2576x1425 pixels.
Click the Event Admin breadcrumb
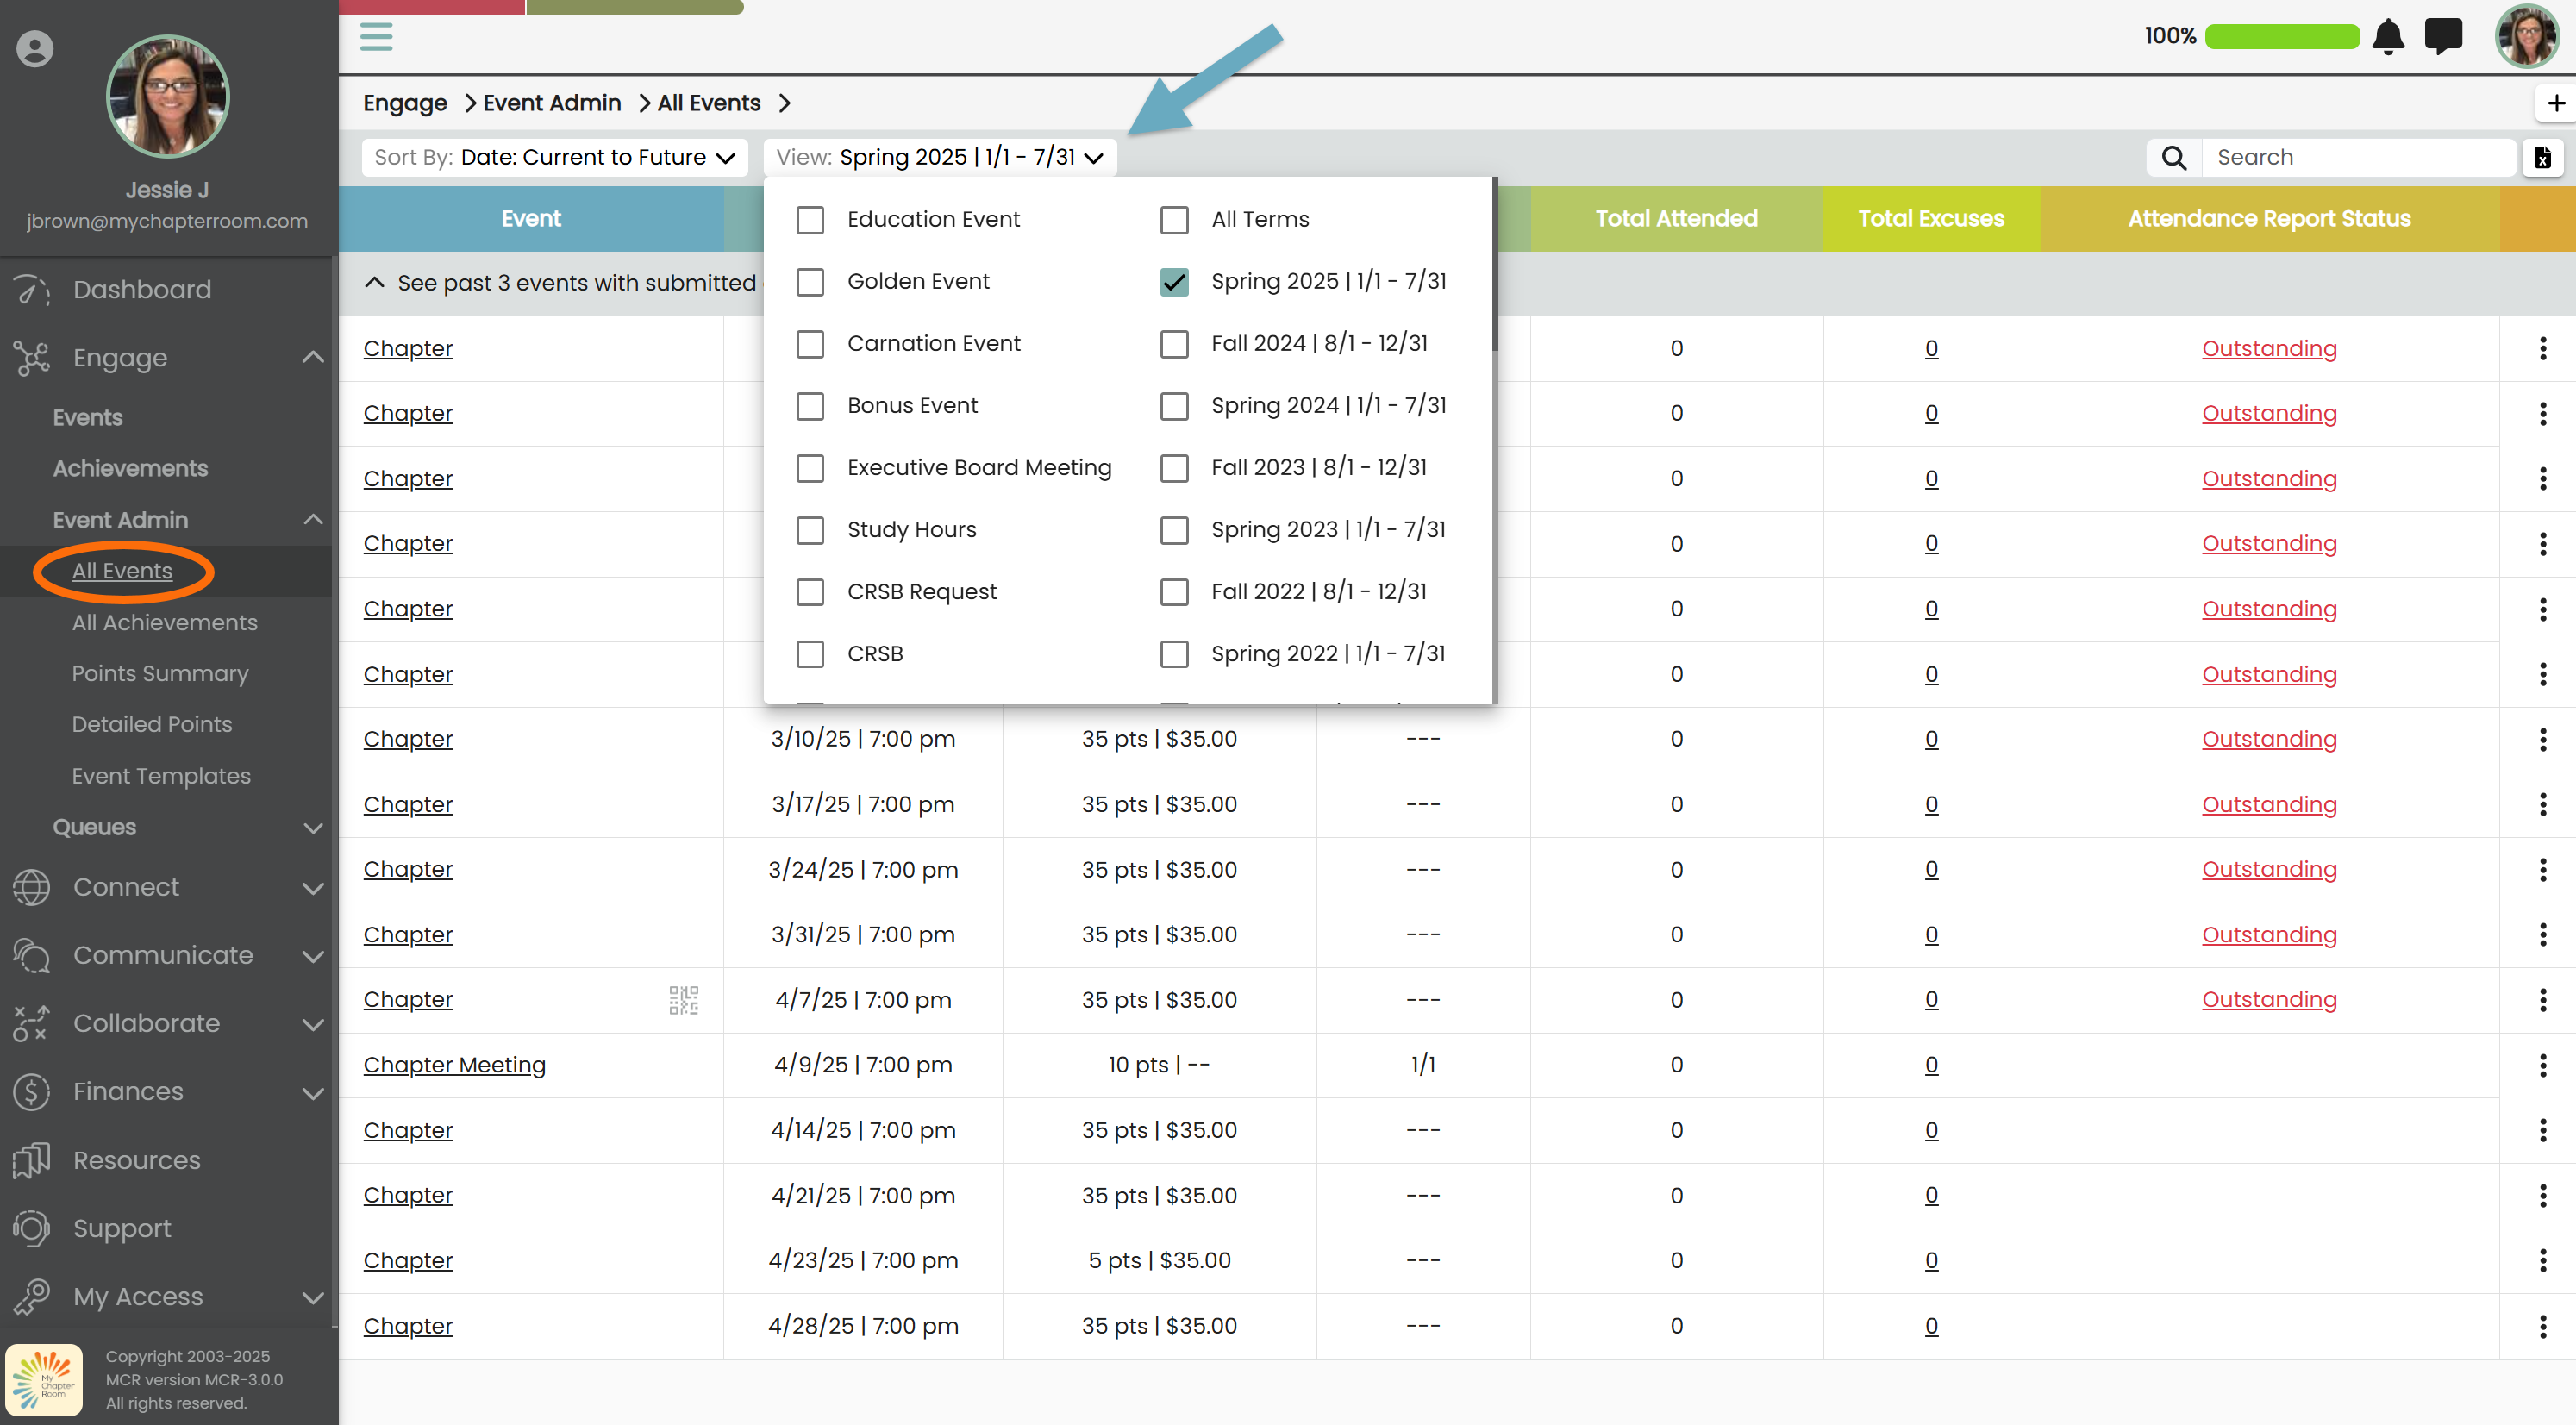click(x=552, y=103)
